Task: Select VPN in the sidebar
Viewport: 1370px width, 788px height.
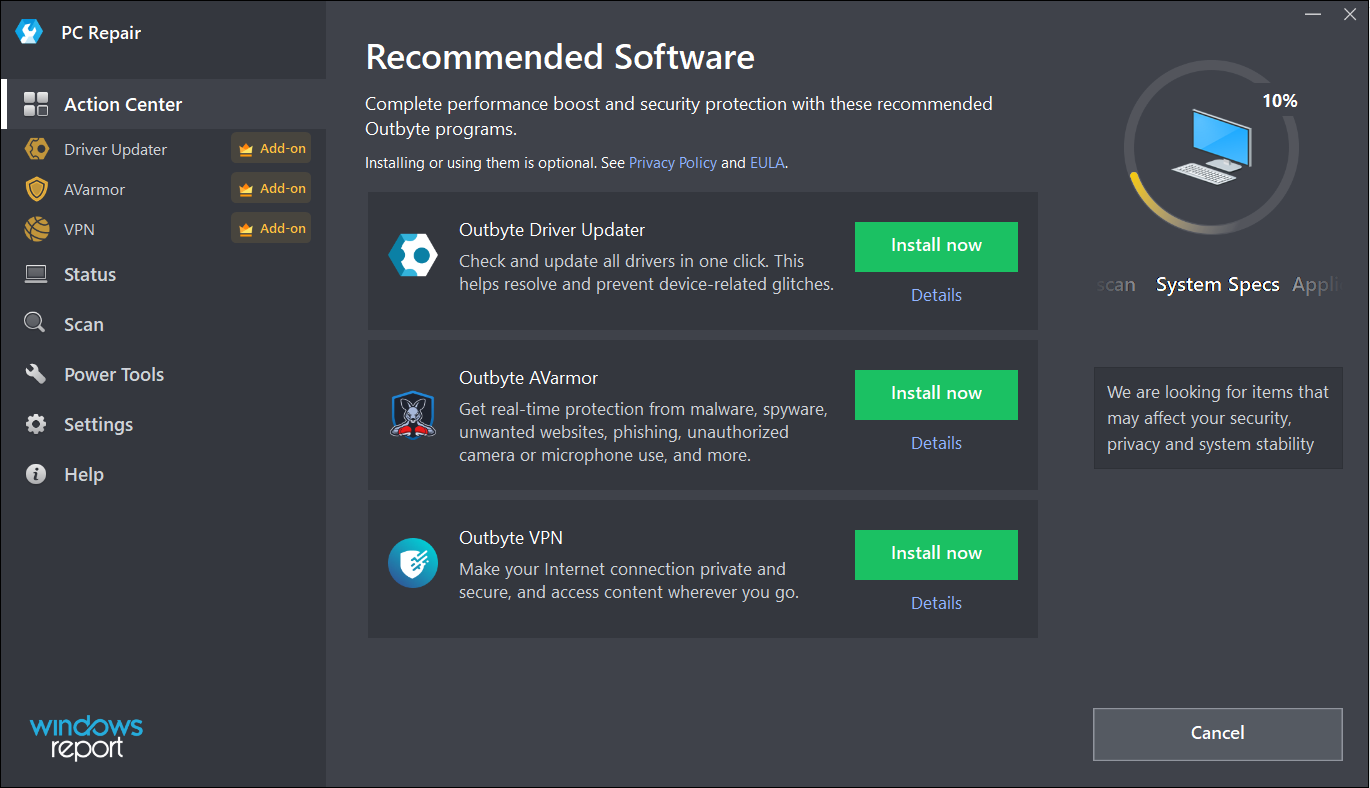Action: [x=79, y=229]
